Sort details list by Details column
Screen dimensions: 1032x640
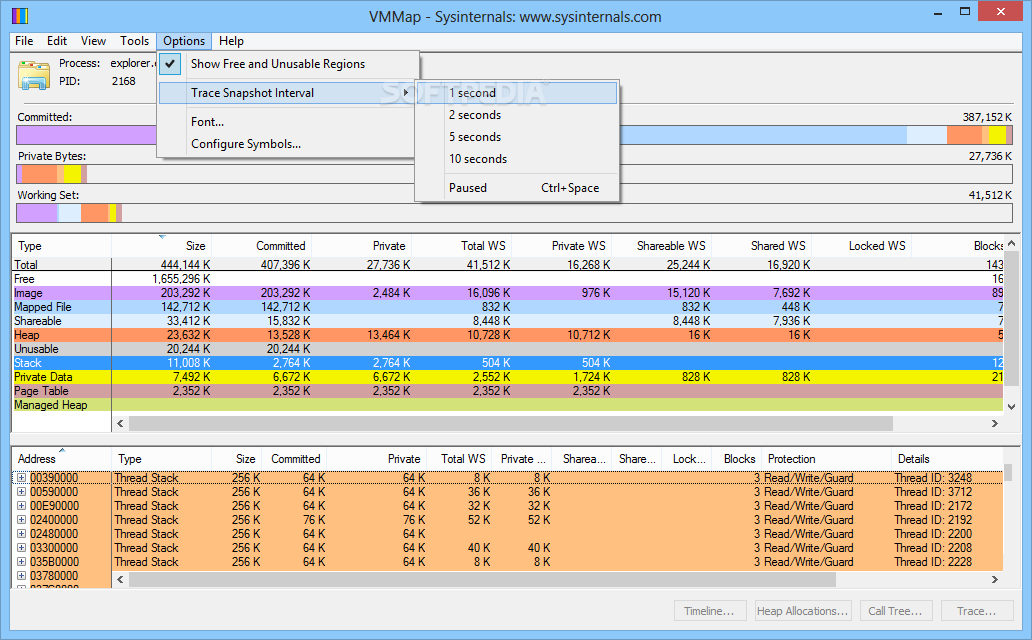point(947,459)
